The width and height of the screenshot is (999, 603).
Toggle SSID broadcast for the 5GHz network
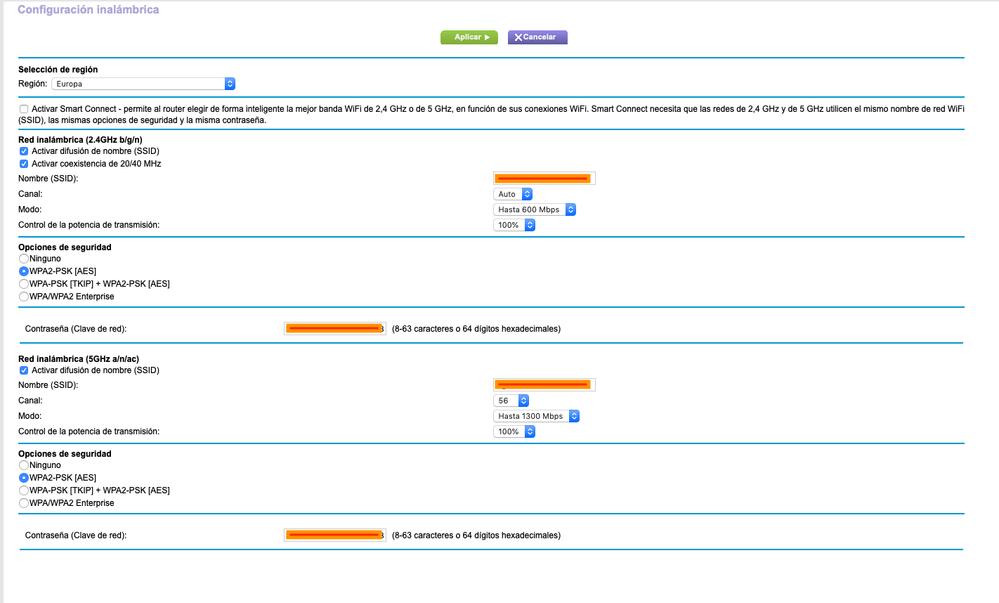pyautogui.click(x=24, y=370)
